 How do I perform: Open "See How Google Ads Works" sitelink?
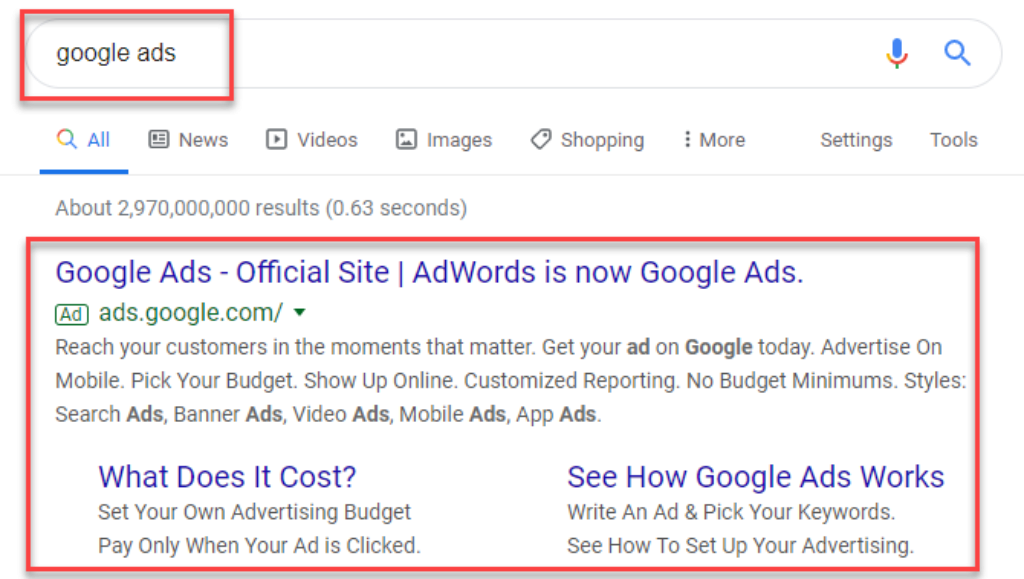(755, 476)
